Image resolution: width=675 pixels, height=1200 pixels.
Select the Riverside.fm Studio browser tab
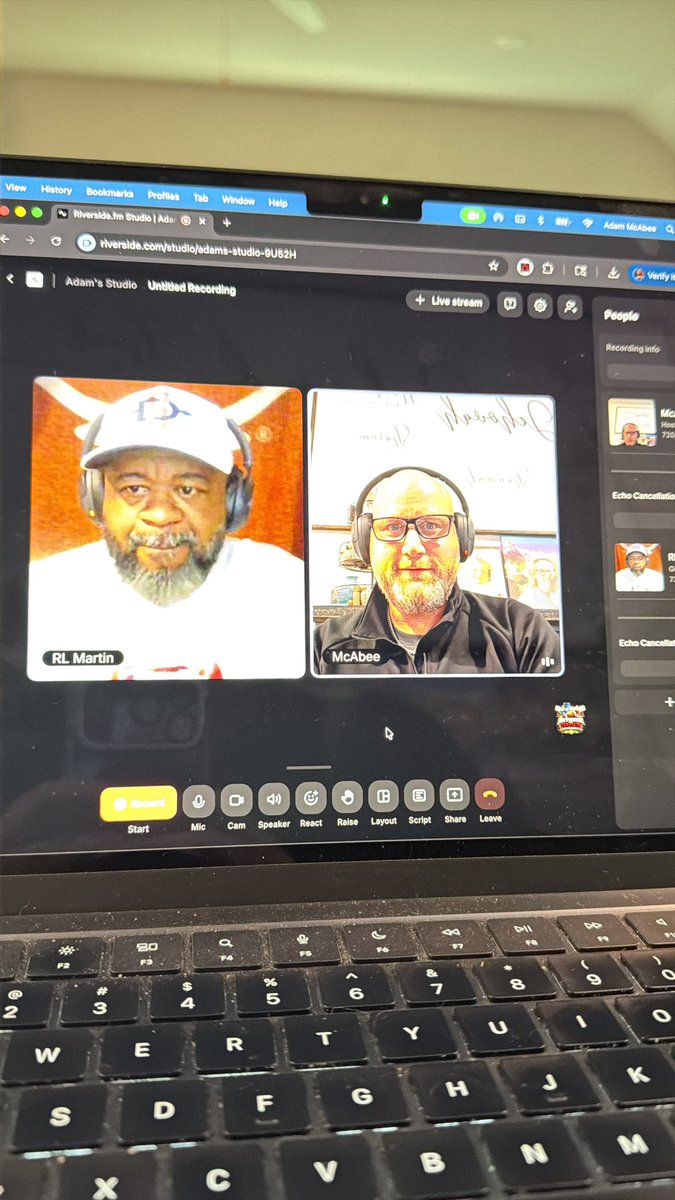pos(131,216)
